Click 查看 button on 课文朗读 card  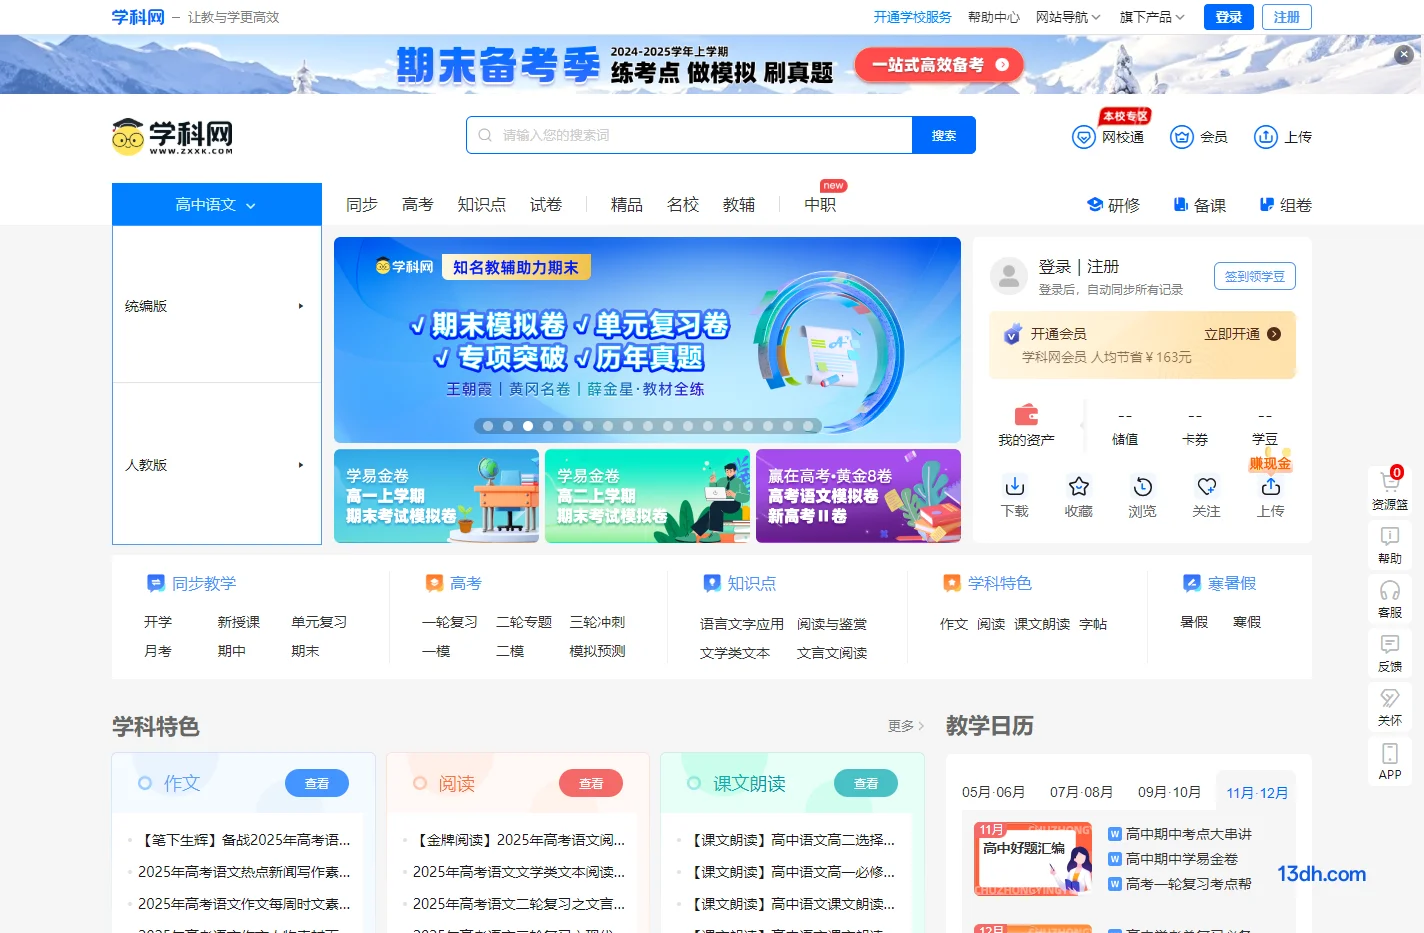pyautogui.click(x=866, y=784)
